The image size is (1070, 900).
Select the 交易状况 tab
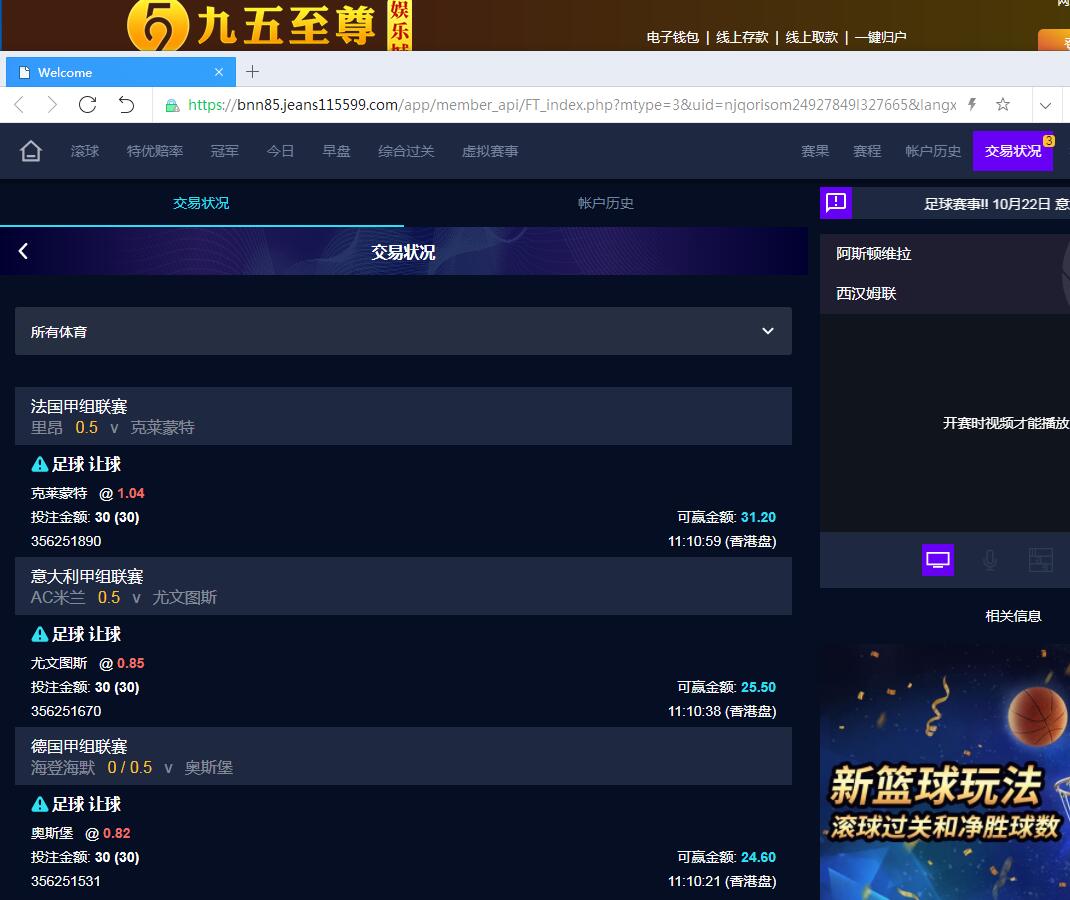[x=201, y=203]
